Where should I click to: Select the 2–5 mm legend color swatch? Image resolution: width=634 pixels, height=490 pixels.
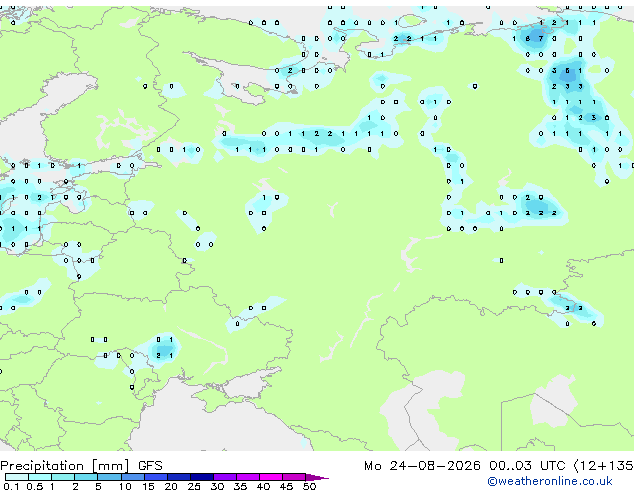pos(86,477)
